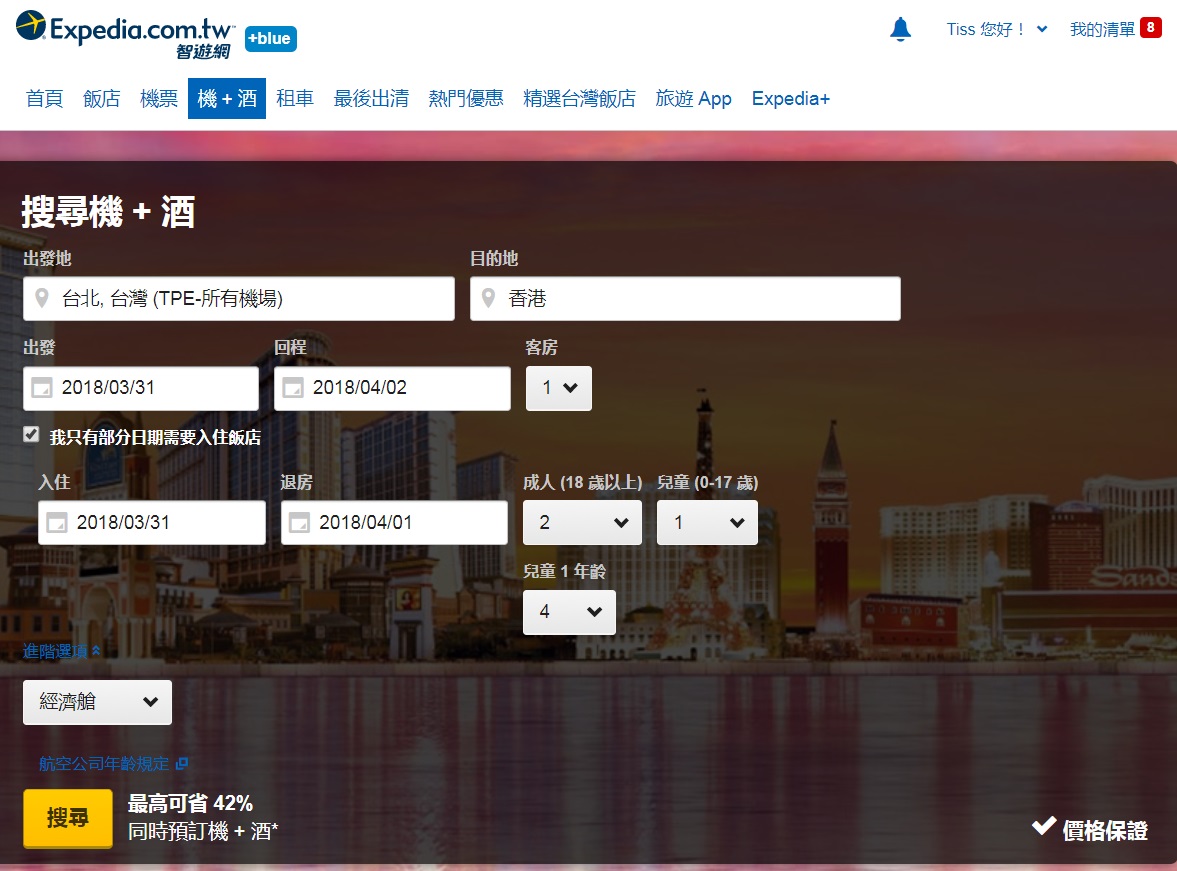The width and height of the screenshot is (1177, 871).
Task: Click the Expedia.com.tw logo
Action: (x=125, y=34)
